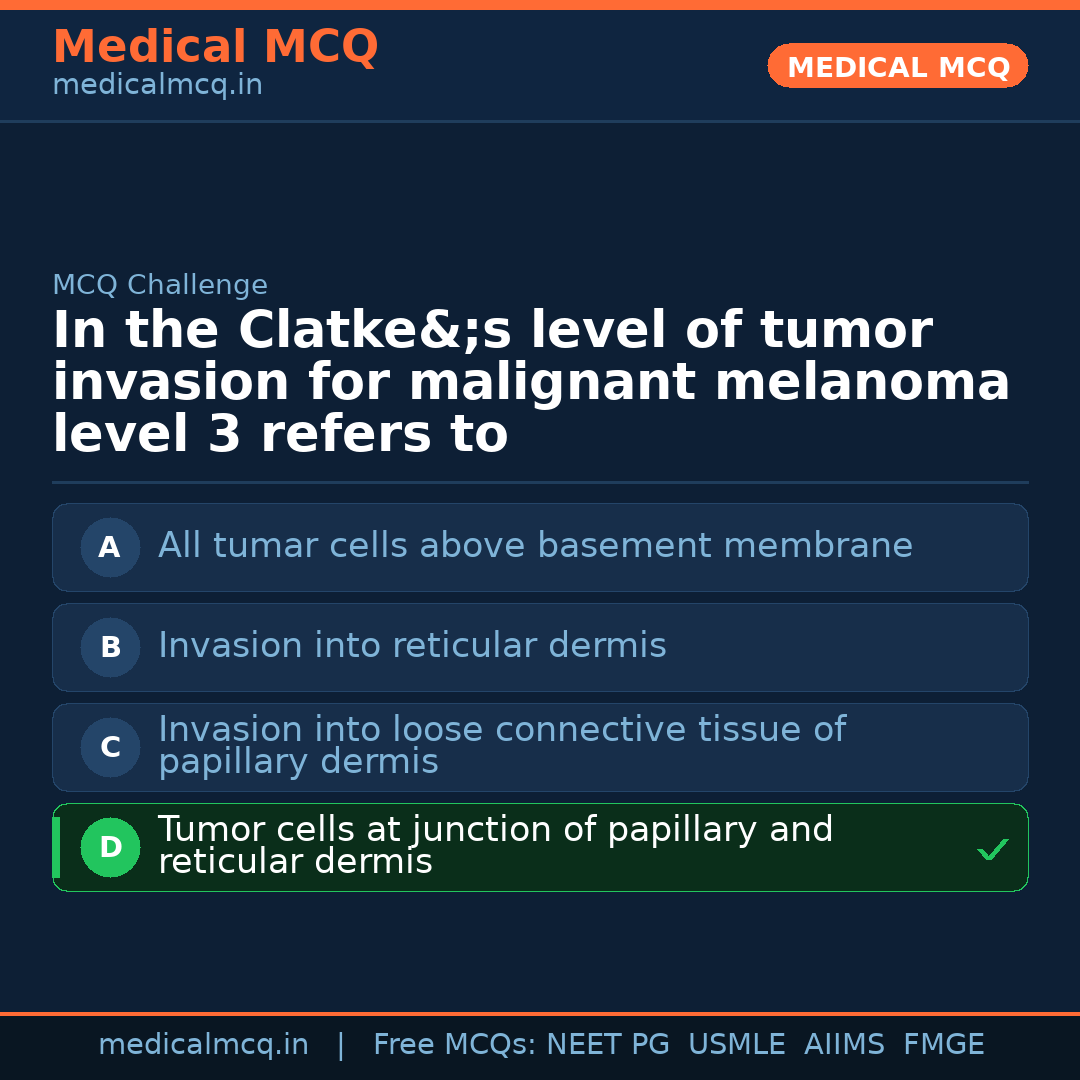This screenshot has width=1080, height=1080.
Task: Choose 'All tumar cells above basement membrane'
Action: (535, 546)
